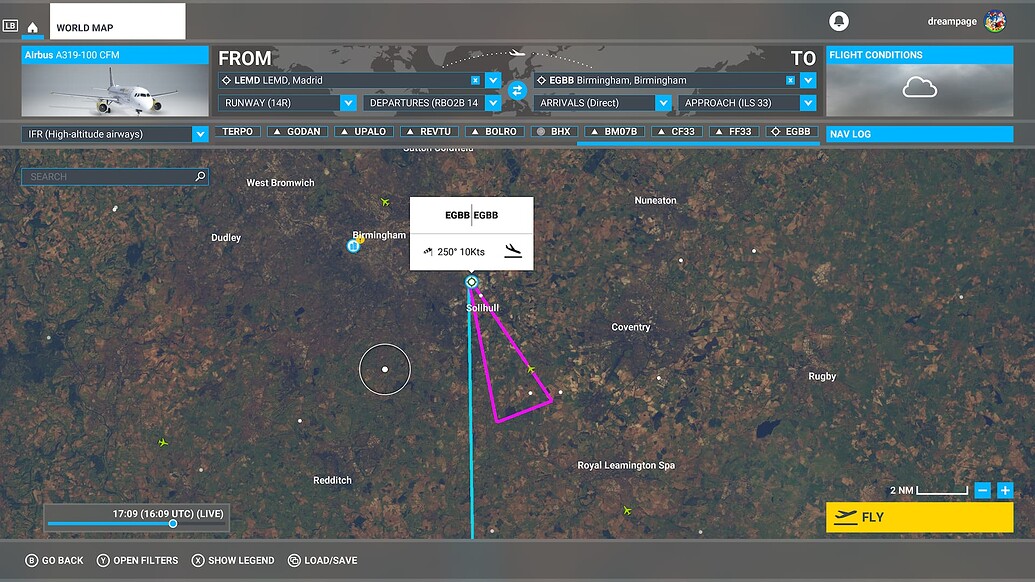Zoom in with the plus map icon
Image resolution: width=1035 pixels, height=582 pixels.
coord(1006,490)
